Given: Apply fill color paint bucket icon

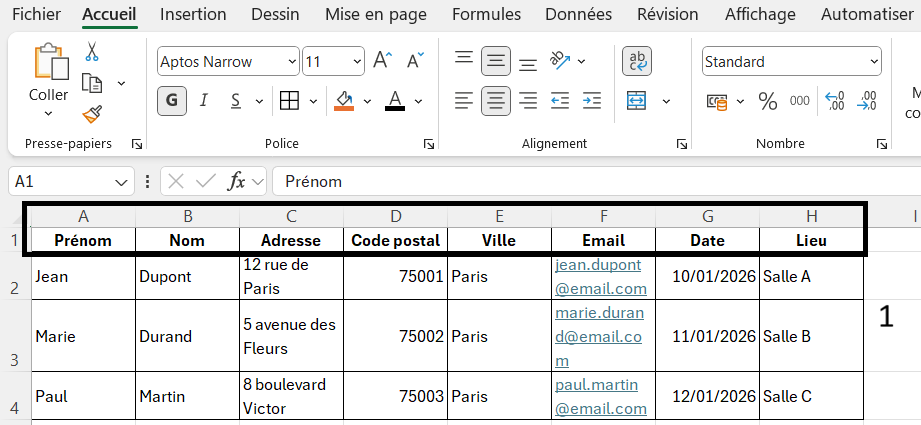Looking at the screenshot, I should click(344, 101).
